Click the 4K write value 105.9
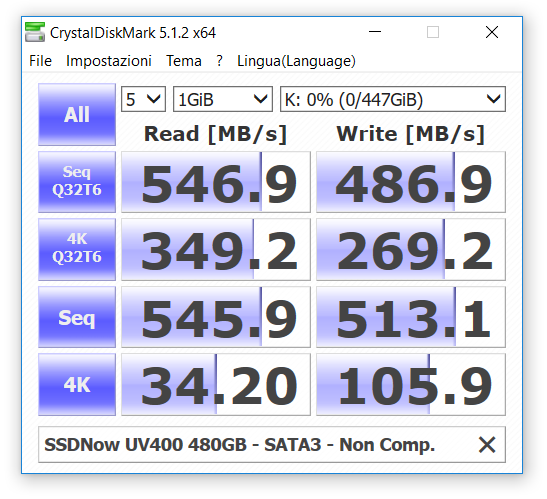Image resolution: width=547 pixels, height=499 pixels. click(411, 384)
